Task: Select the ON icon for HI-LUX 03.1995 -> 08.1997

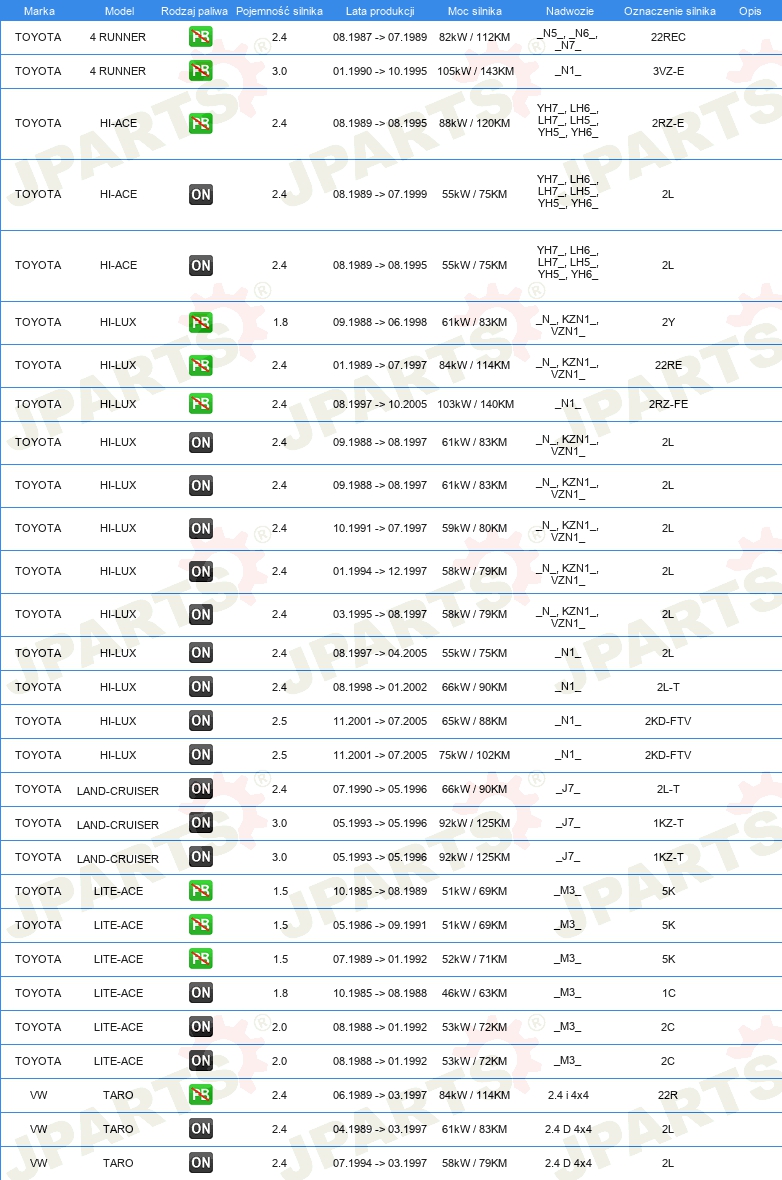Action: click(200, 614)
